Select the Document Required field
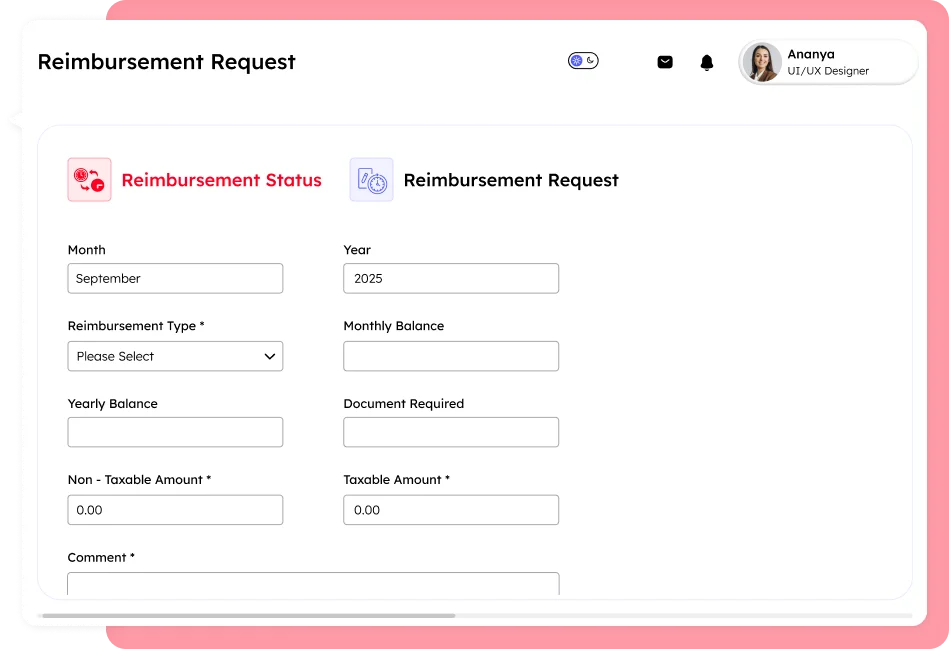949x649 pixels. pyautogui.click(x=450, y=432)
